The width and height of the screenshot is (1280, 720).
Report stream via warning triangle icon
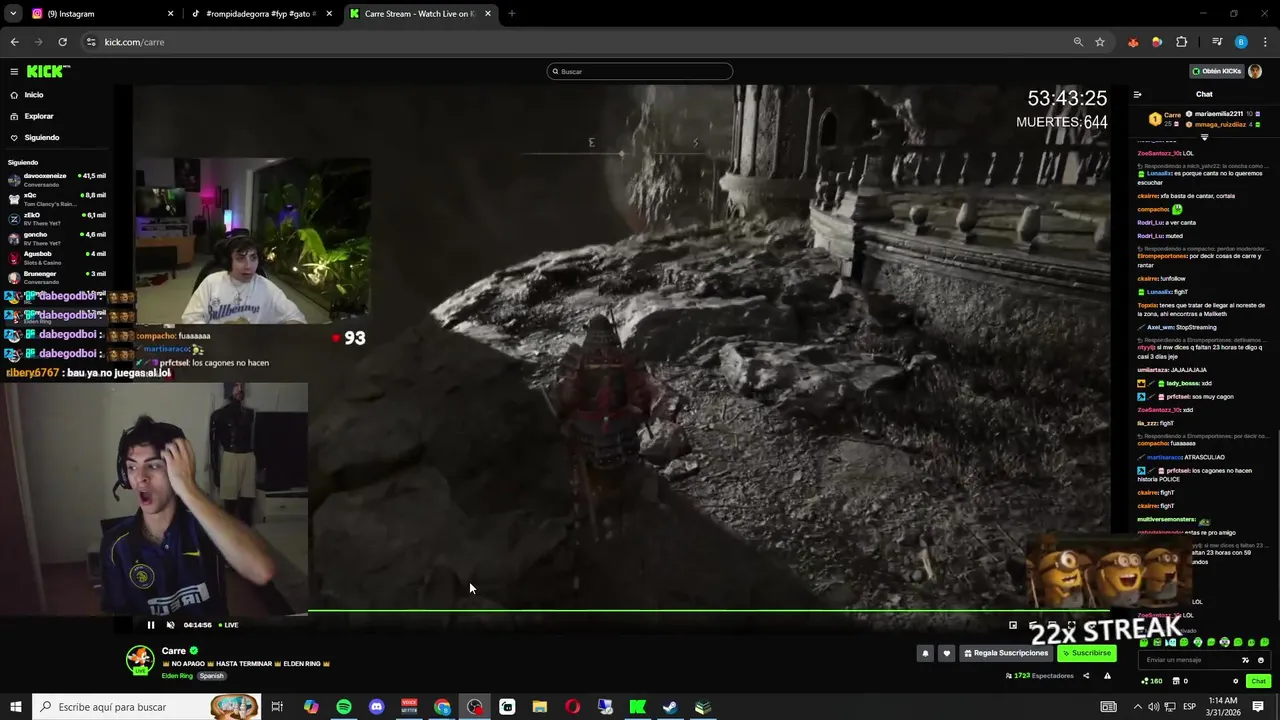[x=1107, y=676]
